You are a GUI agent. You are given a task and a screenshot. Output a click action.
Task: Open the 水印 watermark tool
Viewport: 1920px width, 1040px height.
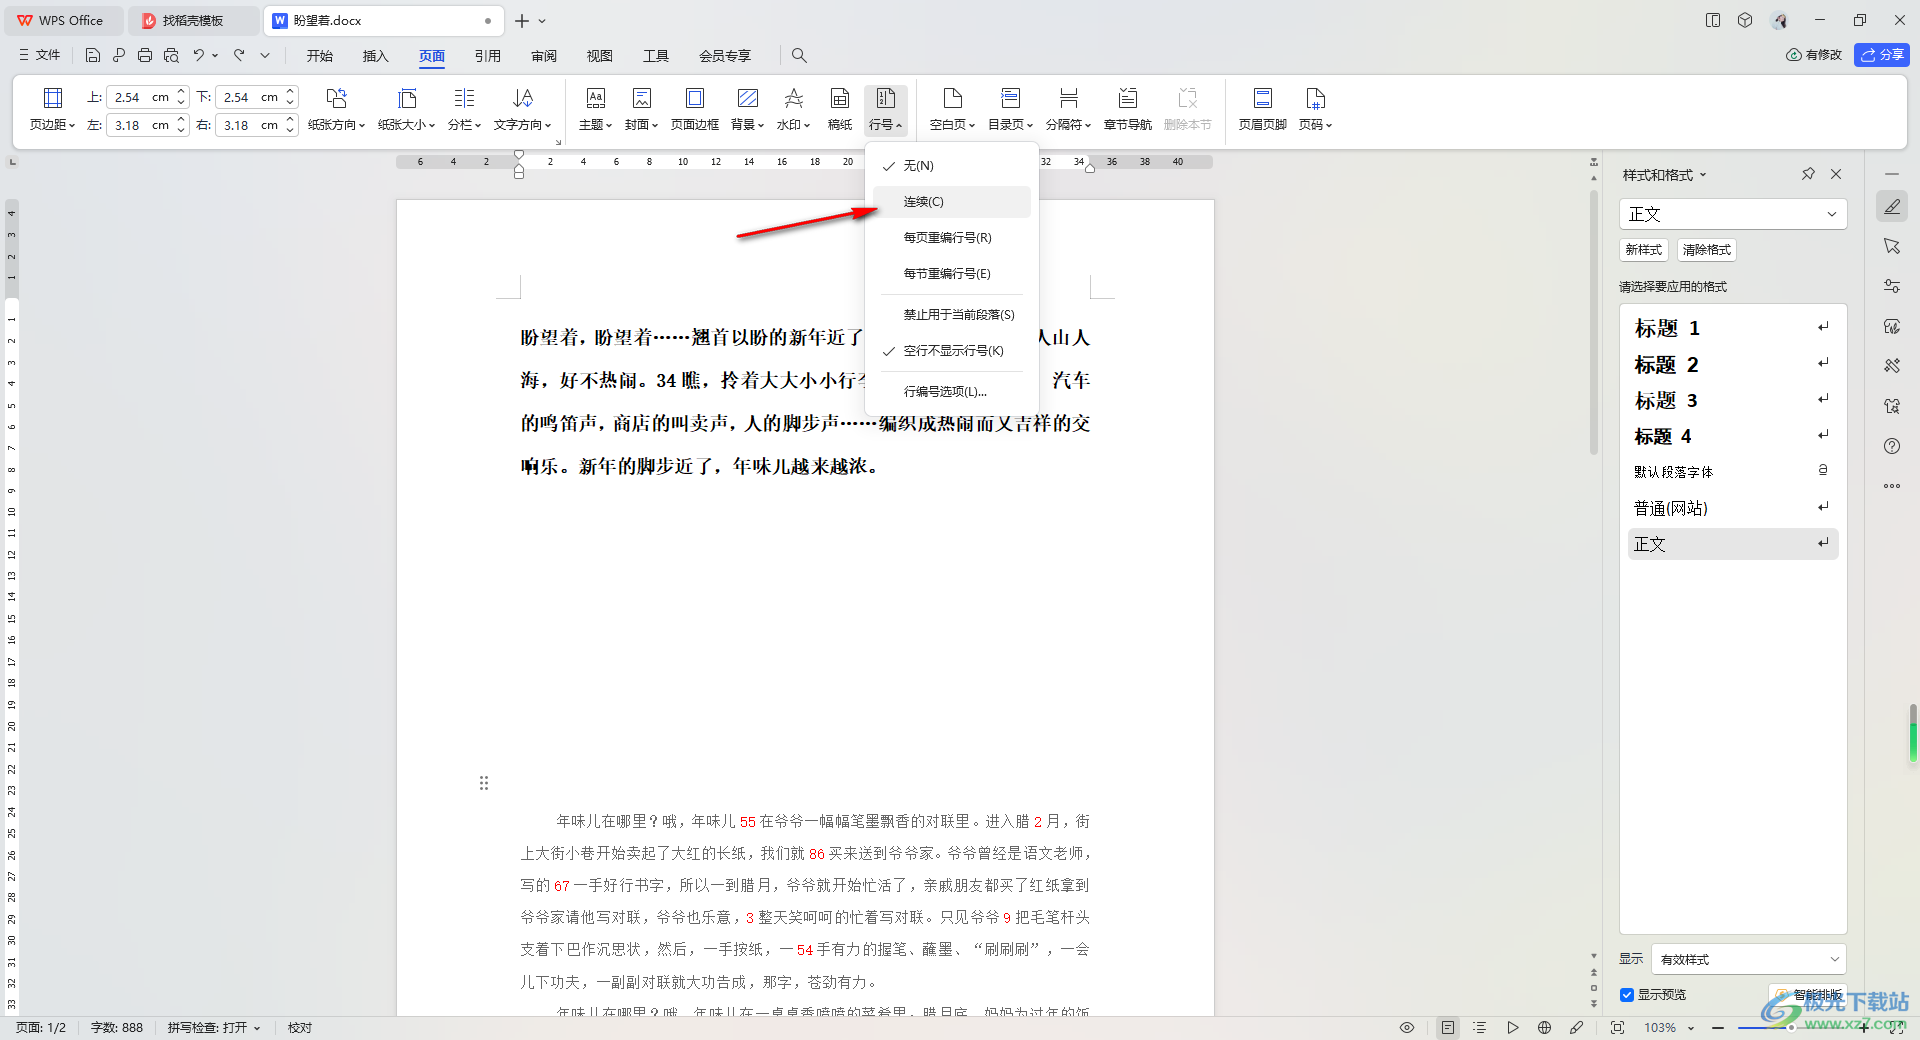click(x=793, y=109)
